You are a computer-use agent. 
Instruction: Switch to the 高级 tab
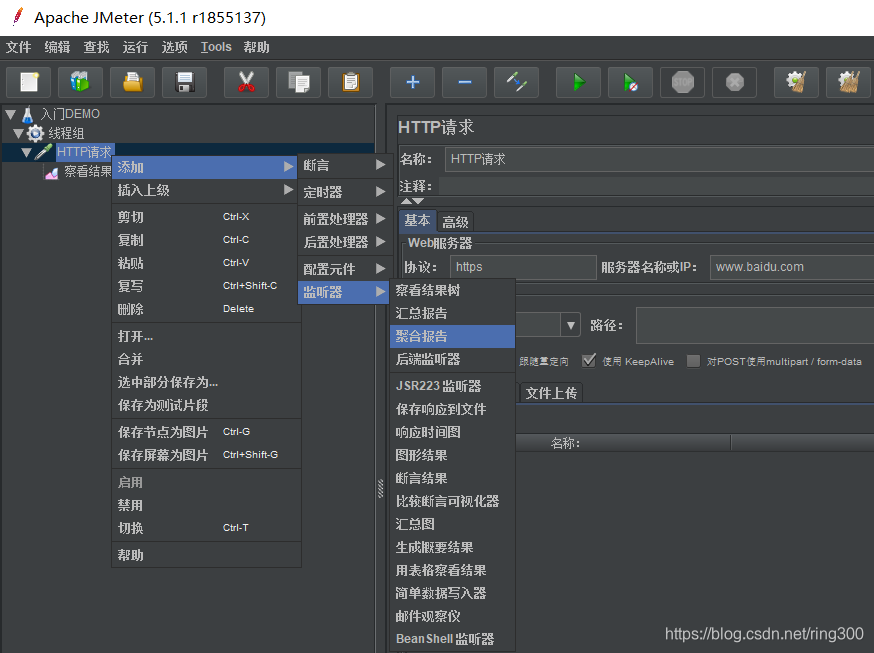click(x=455, y=222)
